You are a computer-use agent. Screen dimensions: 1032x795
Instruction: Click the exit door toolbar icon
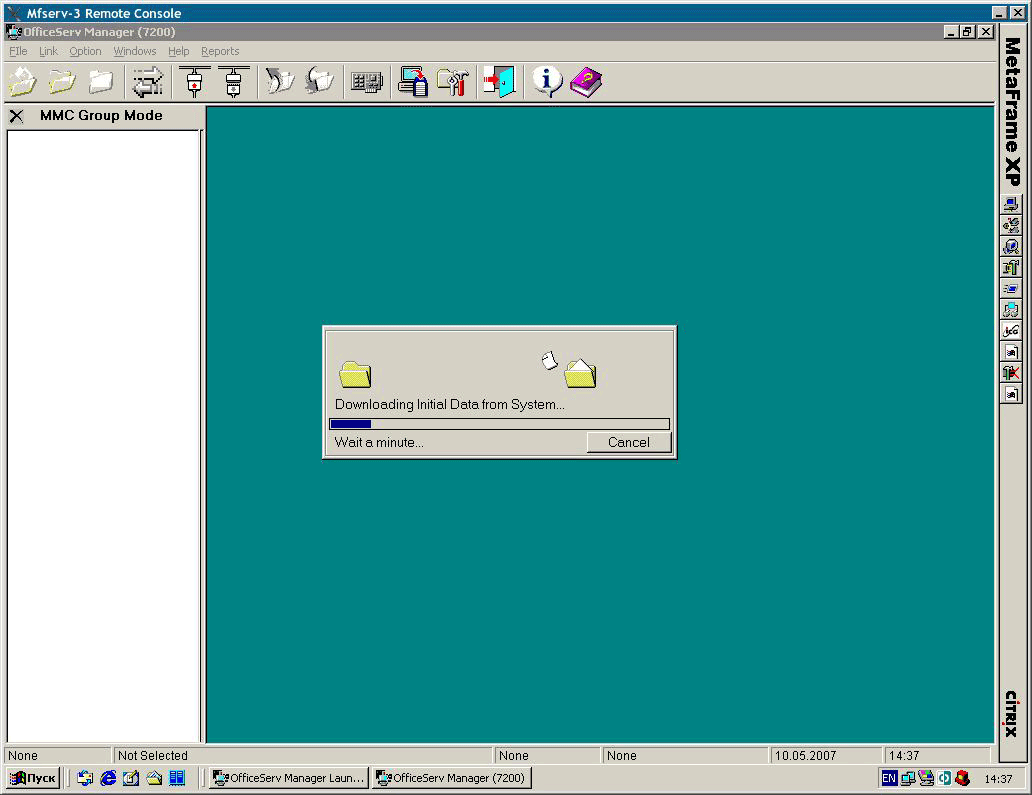coord(500,82)
